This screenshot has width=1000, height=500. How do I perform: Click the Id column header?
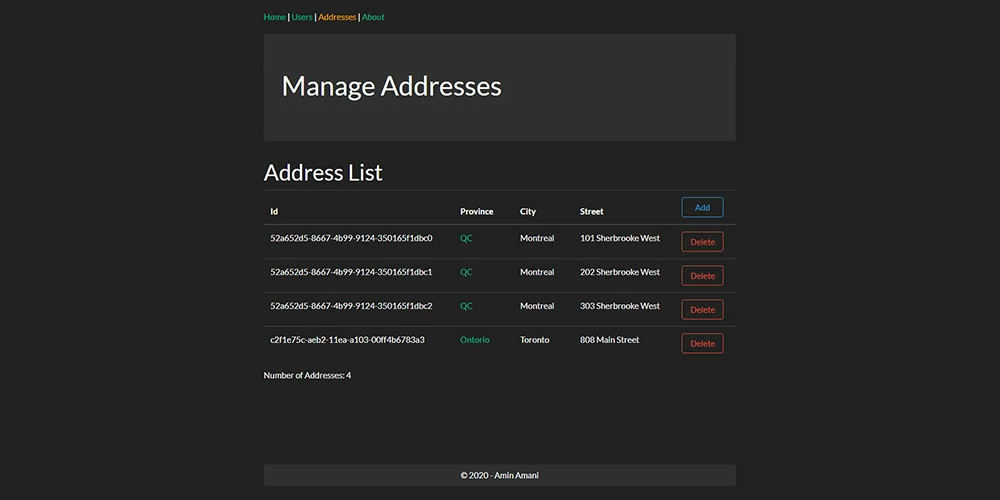click(274, 212)
